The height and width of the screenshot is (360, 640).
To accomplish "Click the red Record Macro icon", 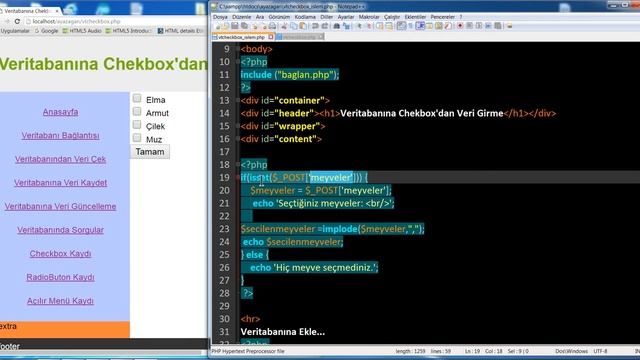I will [460, 26].
